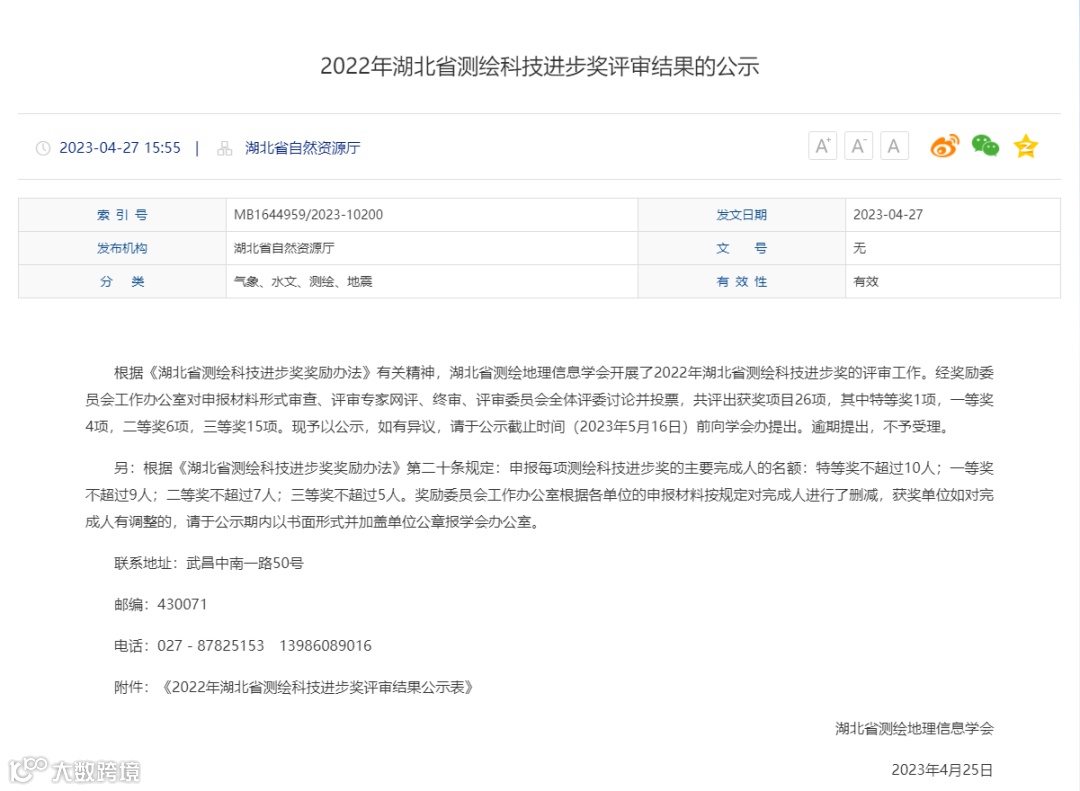Click the publish timestamp 2023-04-27 15:55
This screenshot has height=791, width=1080.
pos(120,148)
